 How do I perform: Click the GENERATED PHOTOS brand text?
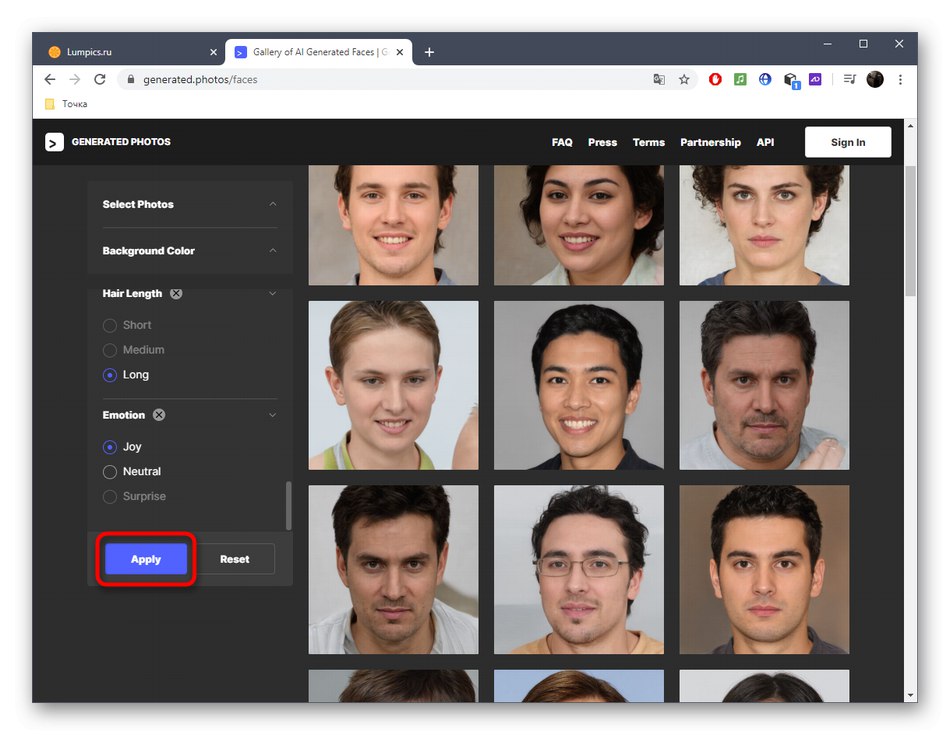121,142
